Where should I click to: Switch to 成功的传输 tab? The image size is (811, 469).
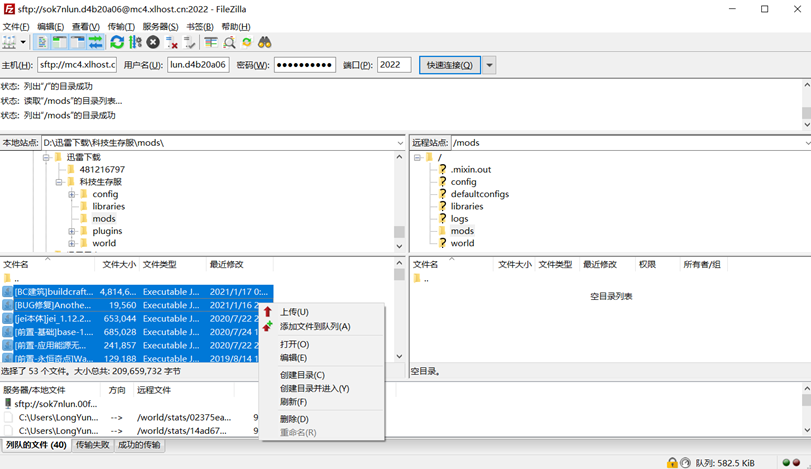(139, 445)
